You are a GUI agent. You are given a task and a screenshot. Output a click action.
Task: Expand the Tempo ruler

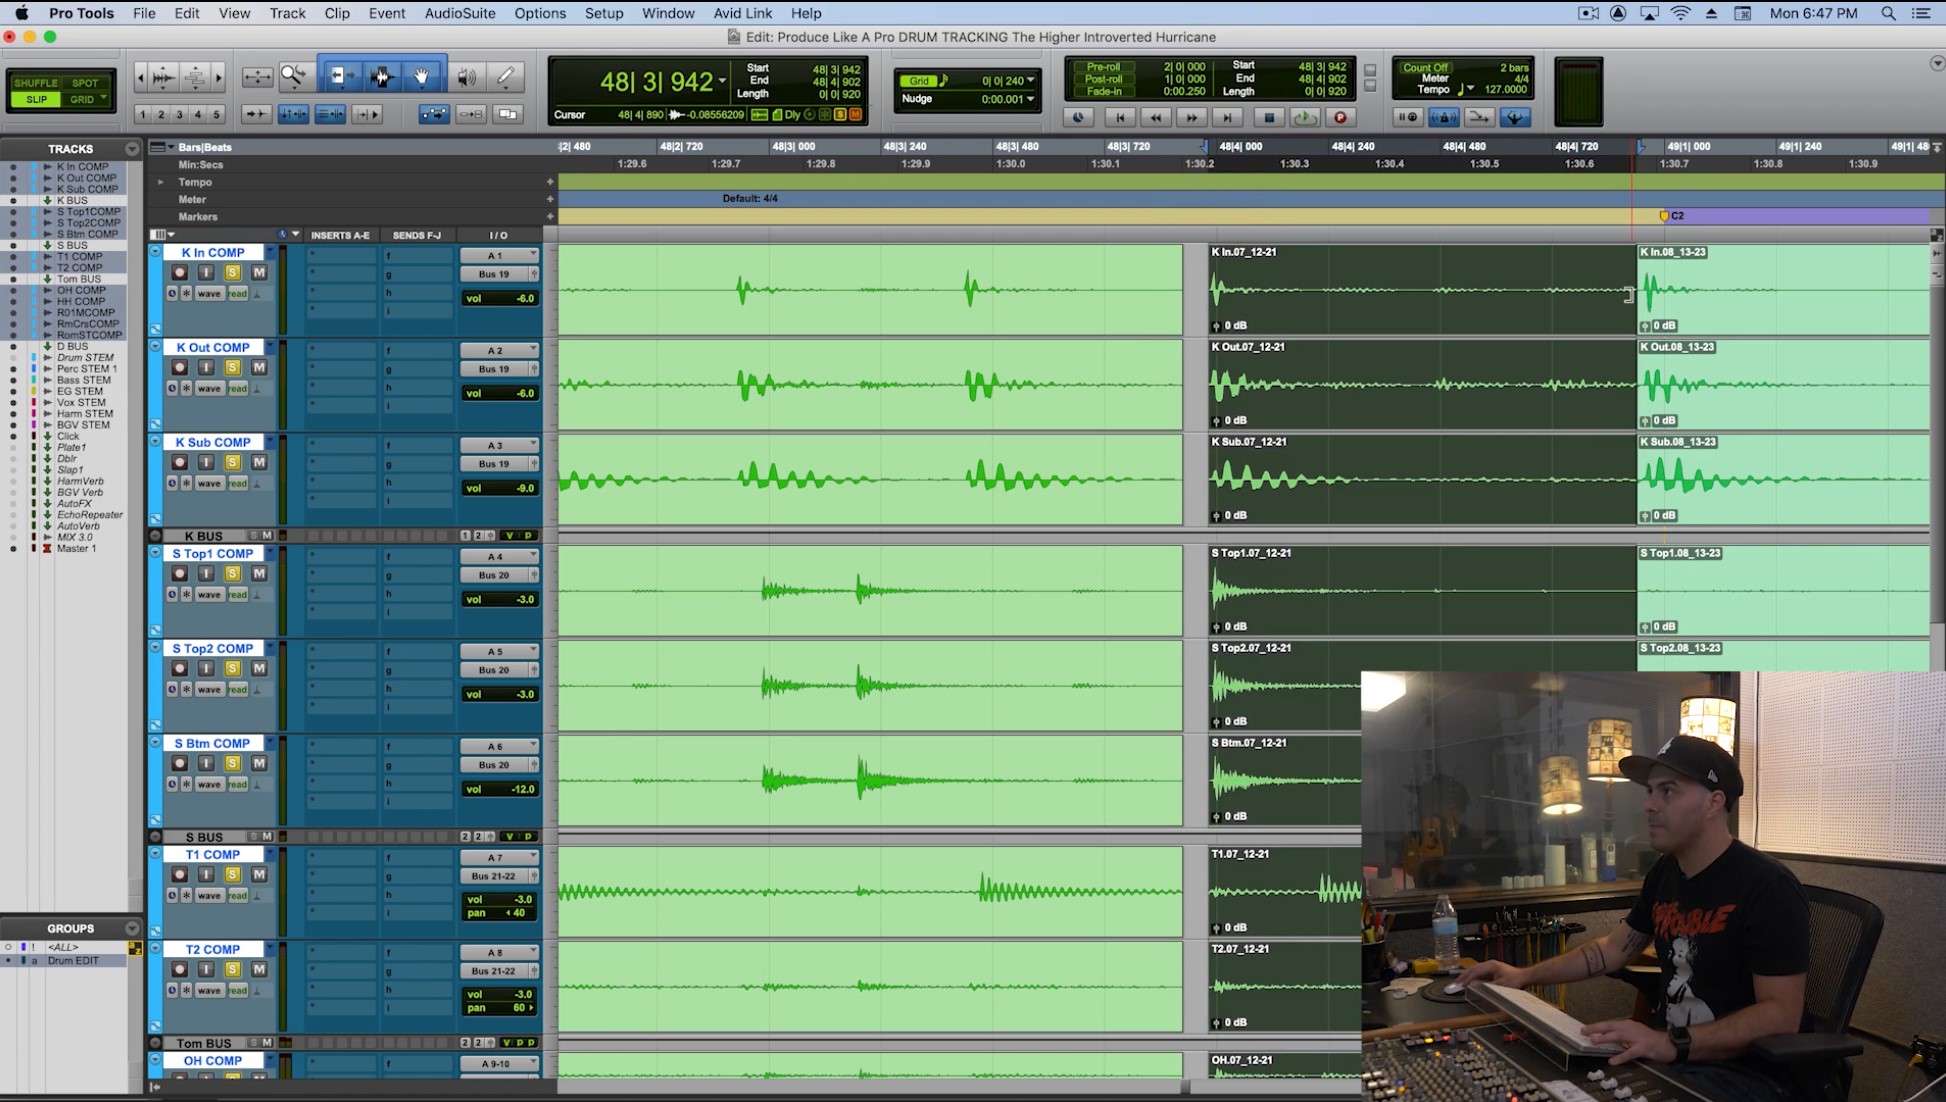(x=161, y=182)
